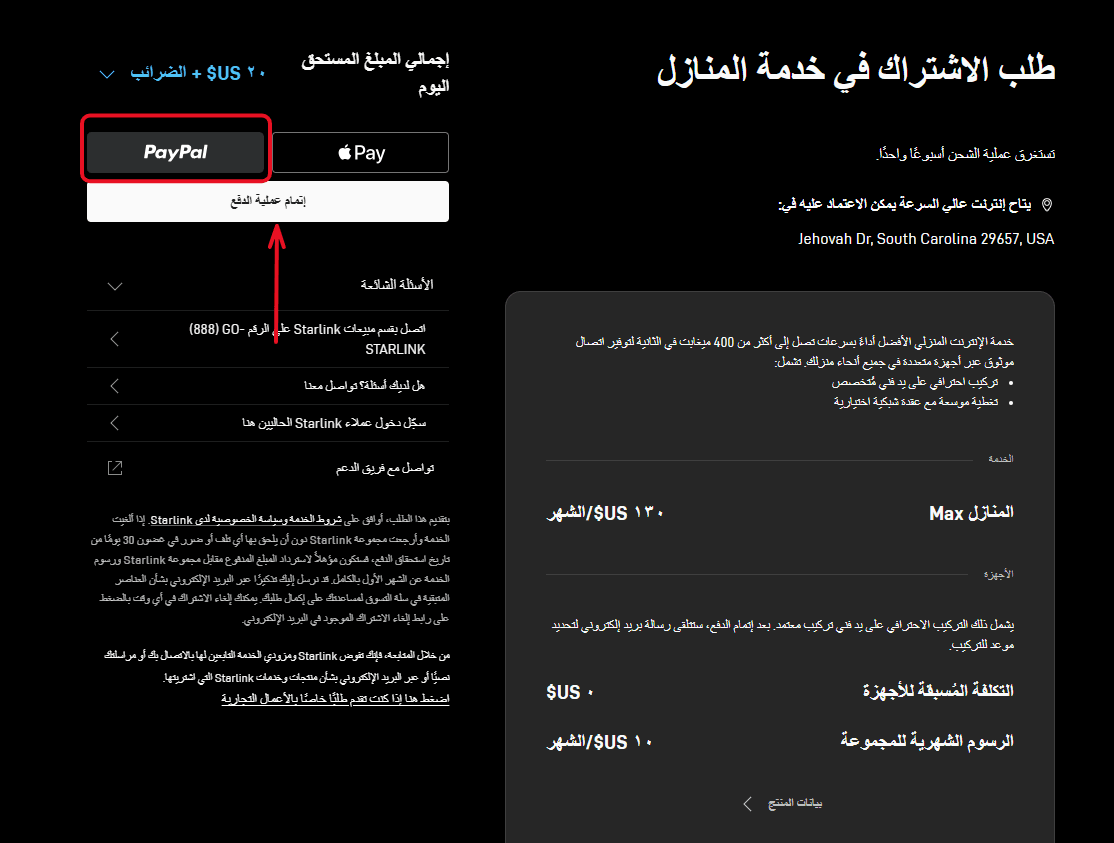Viewport: 1114px width, 843px height.
Task: Choose the Apple Pay button
Action: 360,152
